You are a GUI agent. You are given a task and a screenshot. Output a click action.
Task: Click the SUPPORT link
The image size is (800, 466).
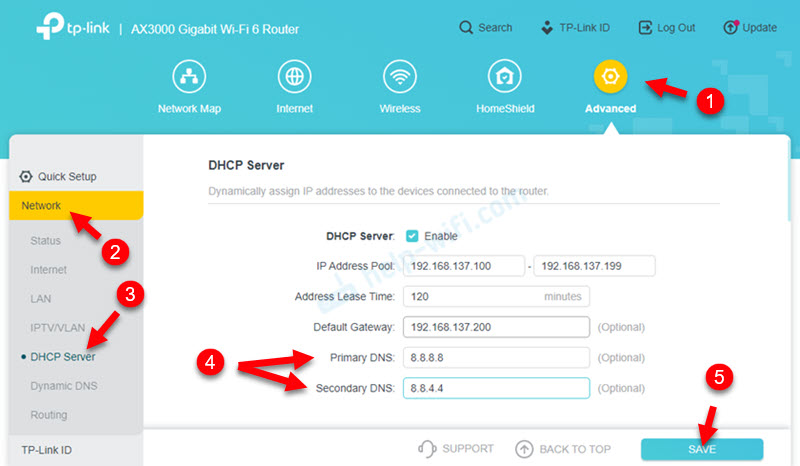tap(456, 449)
